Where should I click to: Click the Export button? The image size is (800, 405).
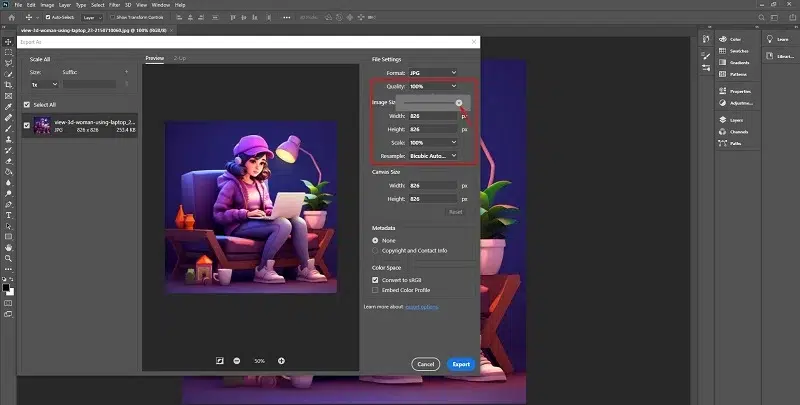point(461,364)
